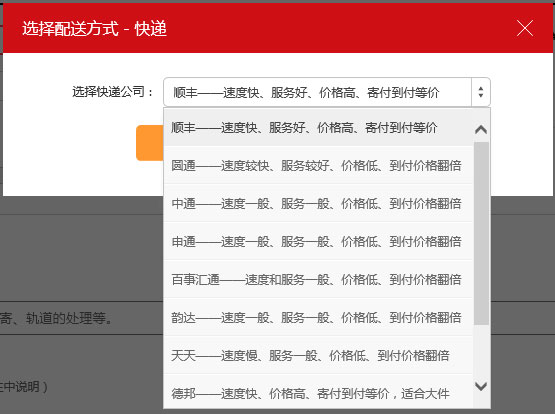Choose the 中通 courier option

point(318,203)
